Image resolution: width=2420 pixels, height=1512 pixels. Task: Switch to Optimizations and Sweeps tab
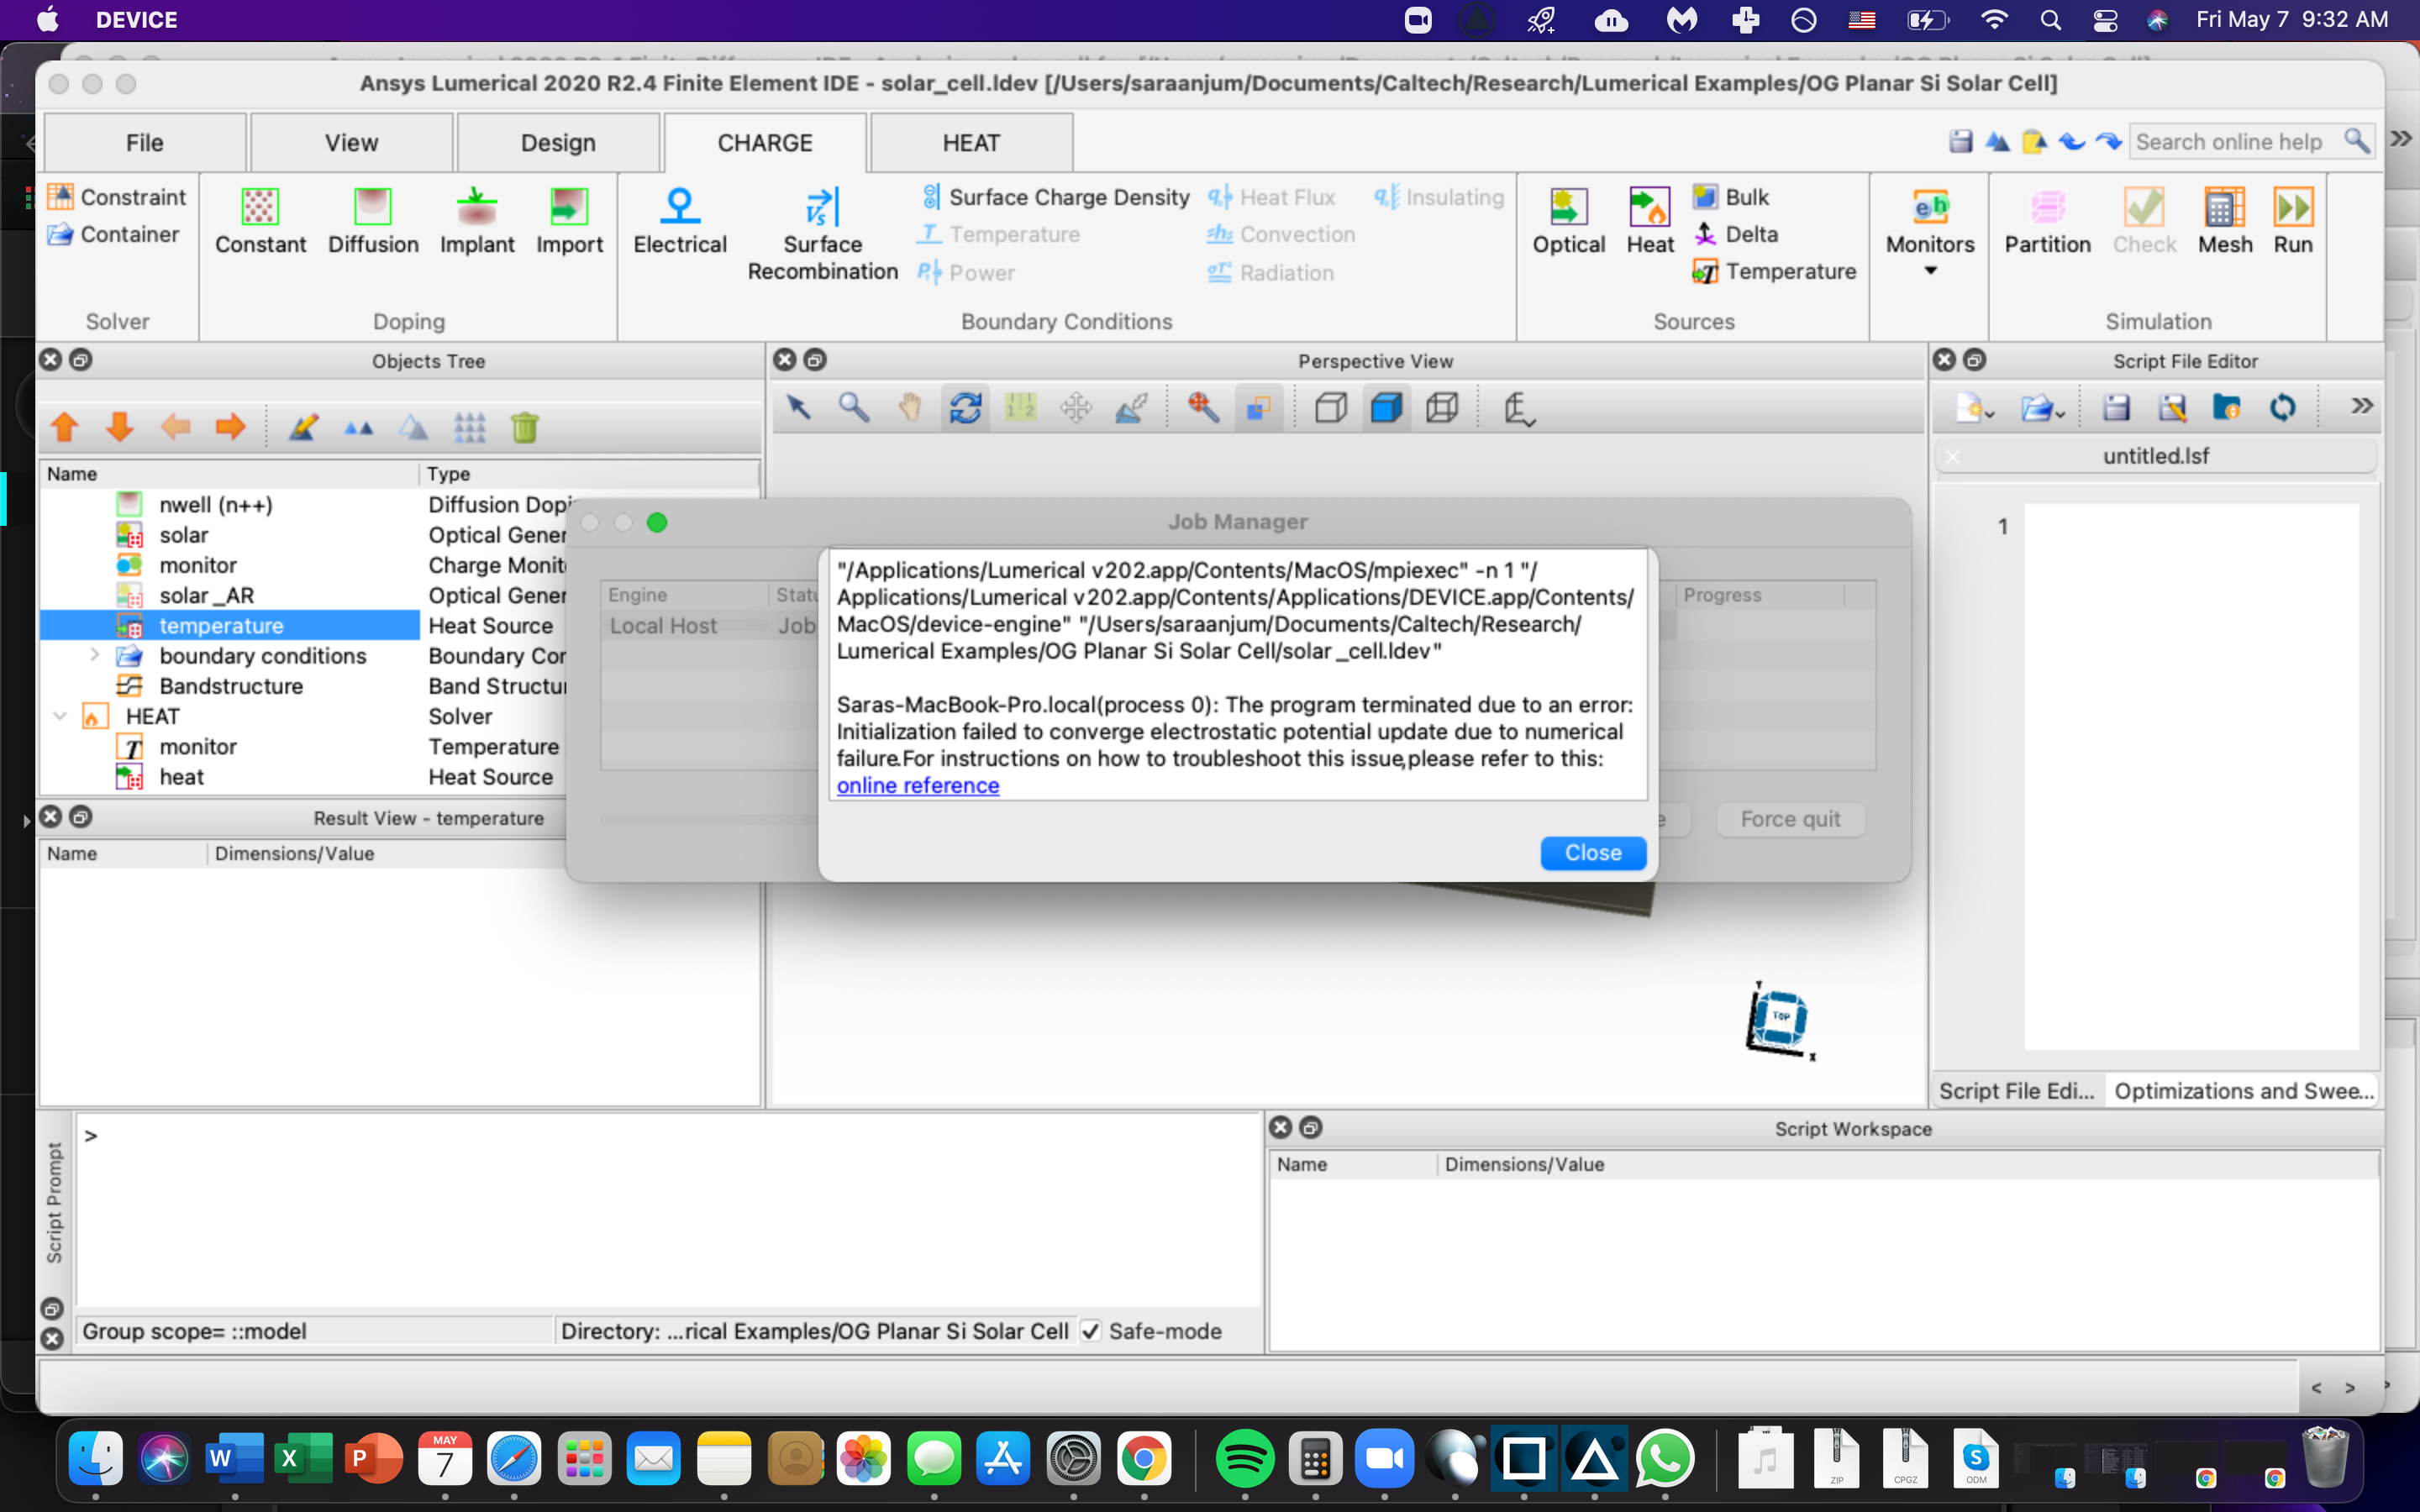(2243, 1091)
